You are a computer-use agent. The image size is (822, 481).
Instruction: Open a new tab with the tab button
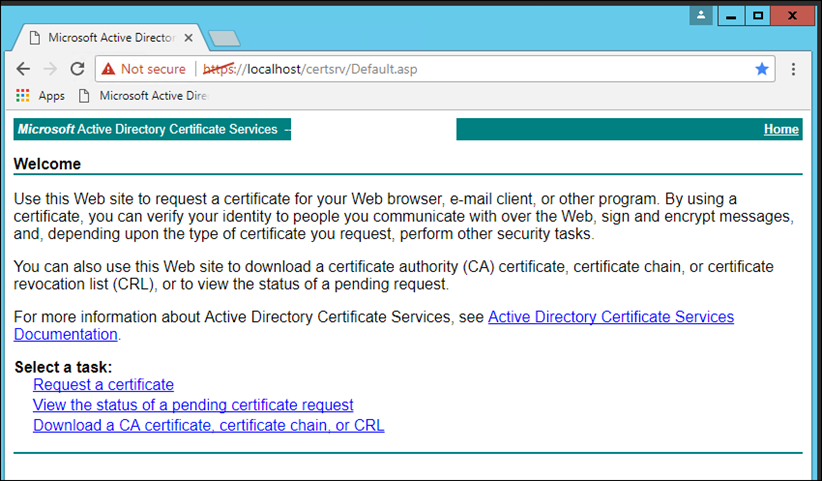[224, 38]
